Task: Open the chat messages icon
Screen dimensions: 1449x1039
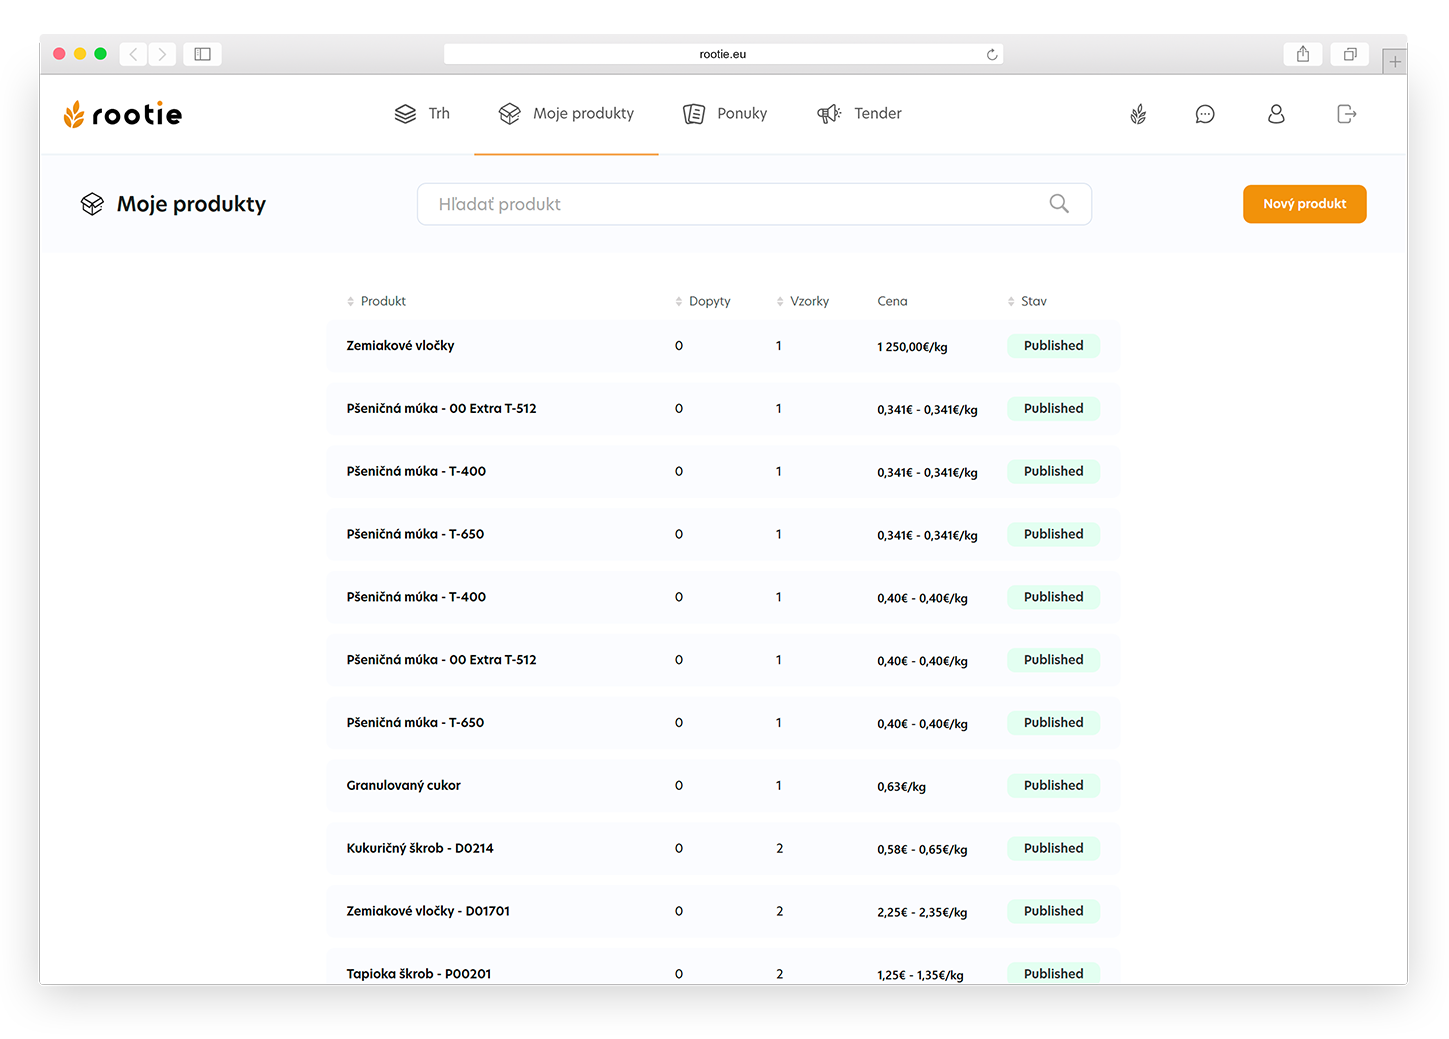Action: click(x=1205, y=114)
